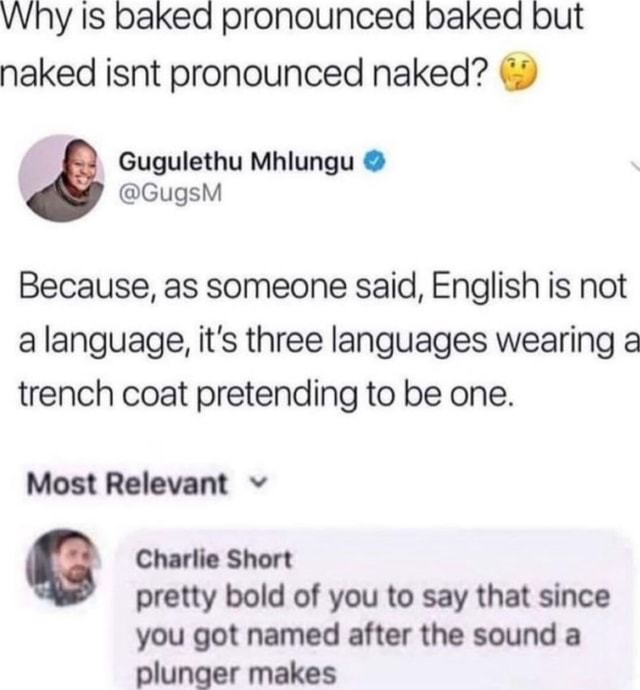640x690 pixels.
Task: Click the word 'naked?' before the emoji
Action: coord(431,70)
